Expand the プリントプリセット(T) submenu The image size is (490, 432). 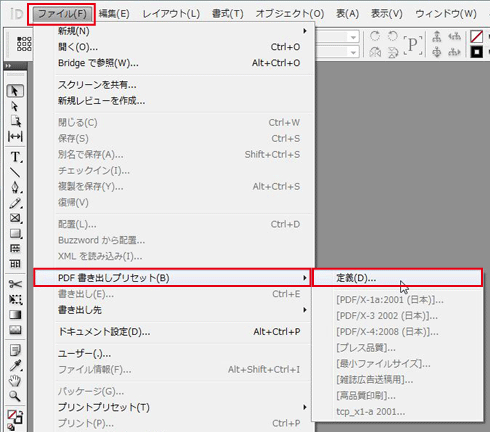(x=173, y=407)
